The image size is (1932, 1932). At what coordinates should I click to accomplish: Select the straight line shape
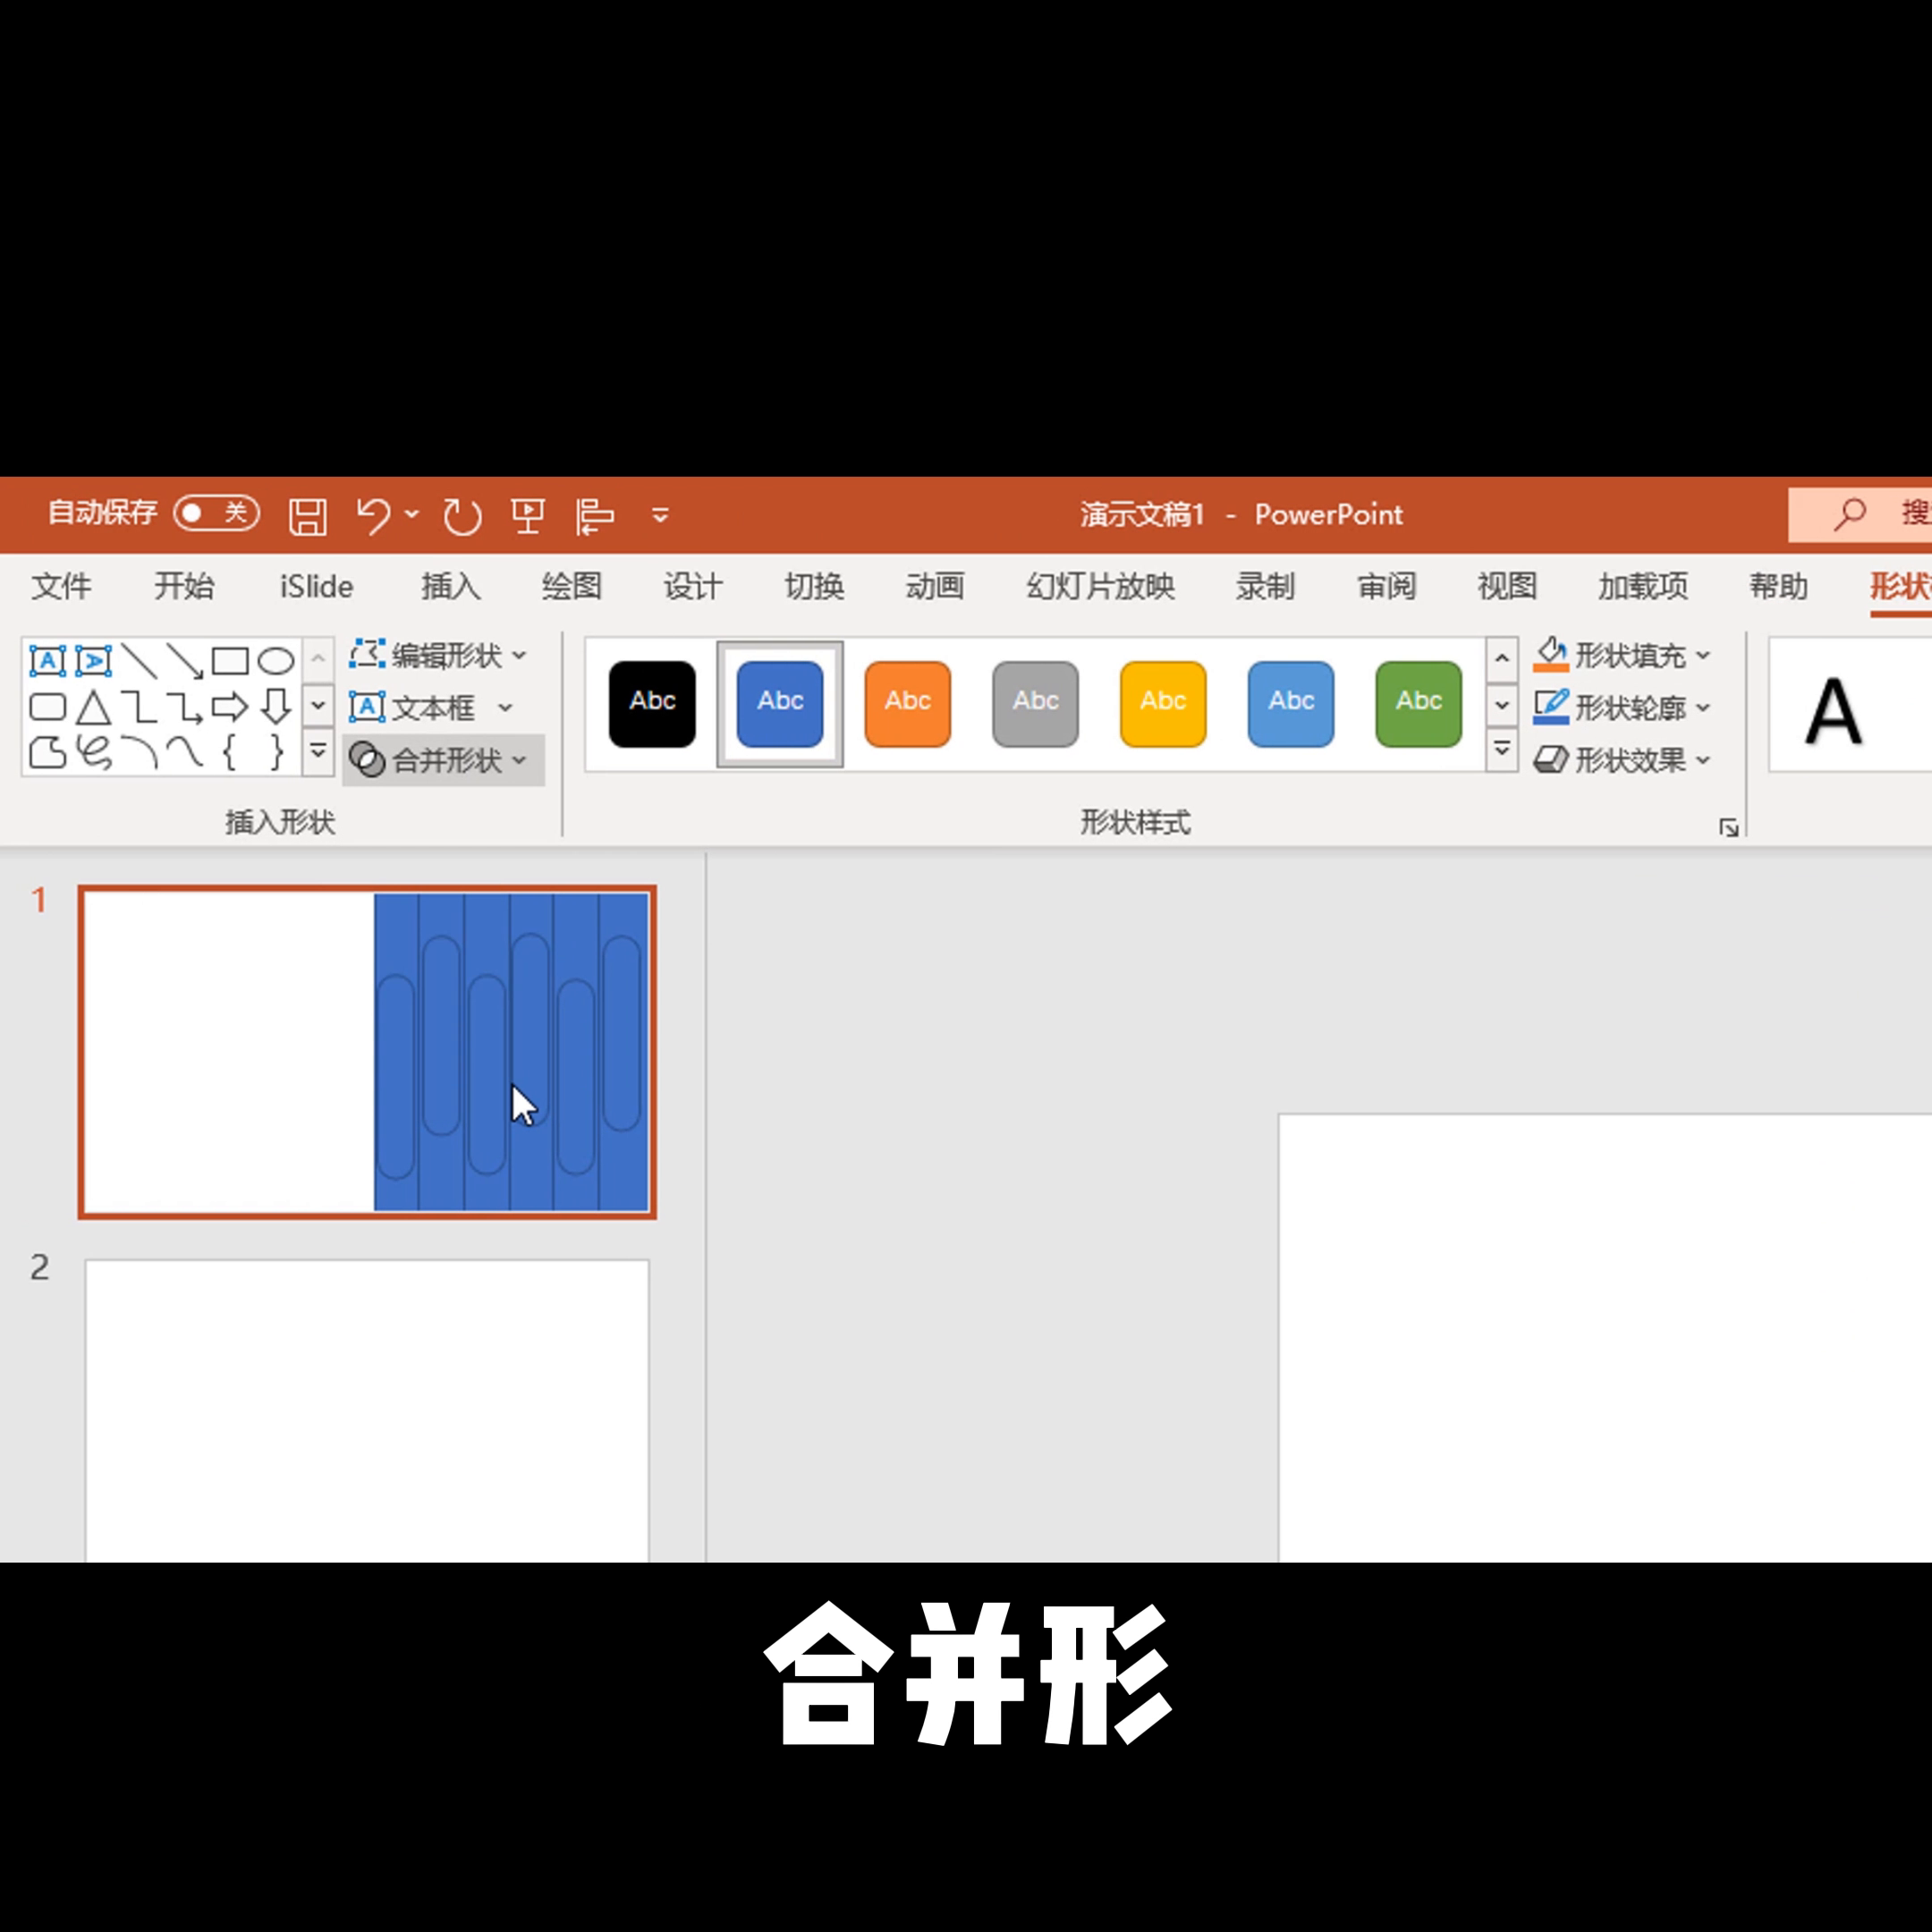pyautogui.click(x=139, y=661)
